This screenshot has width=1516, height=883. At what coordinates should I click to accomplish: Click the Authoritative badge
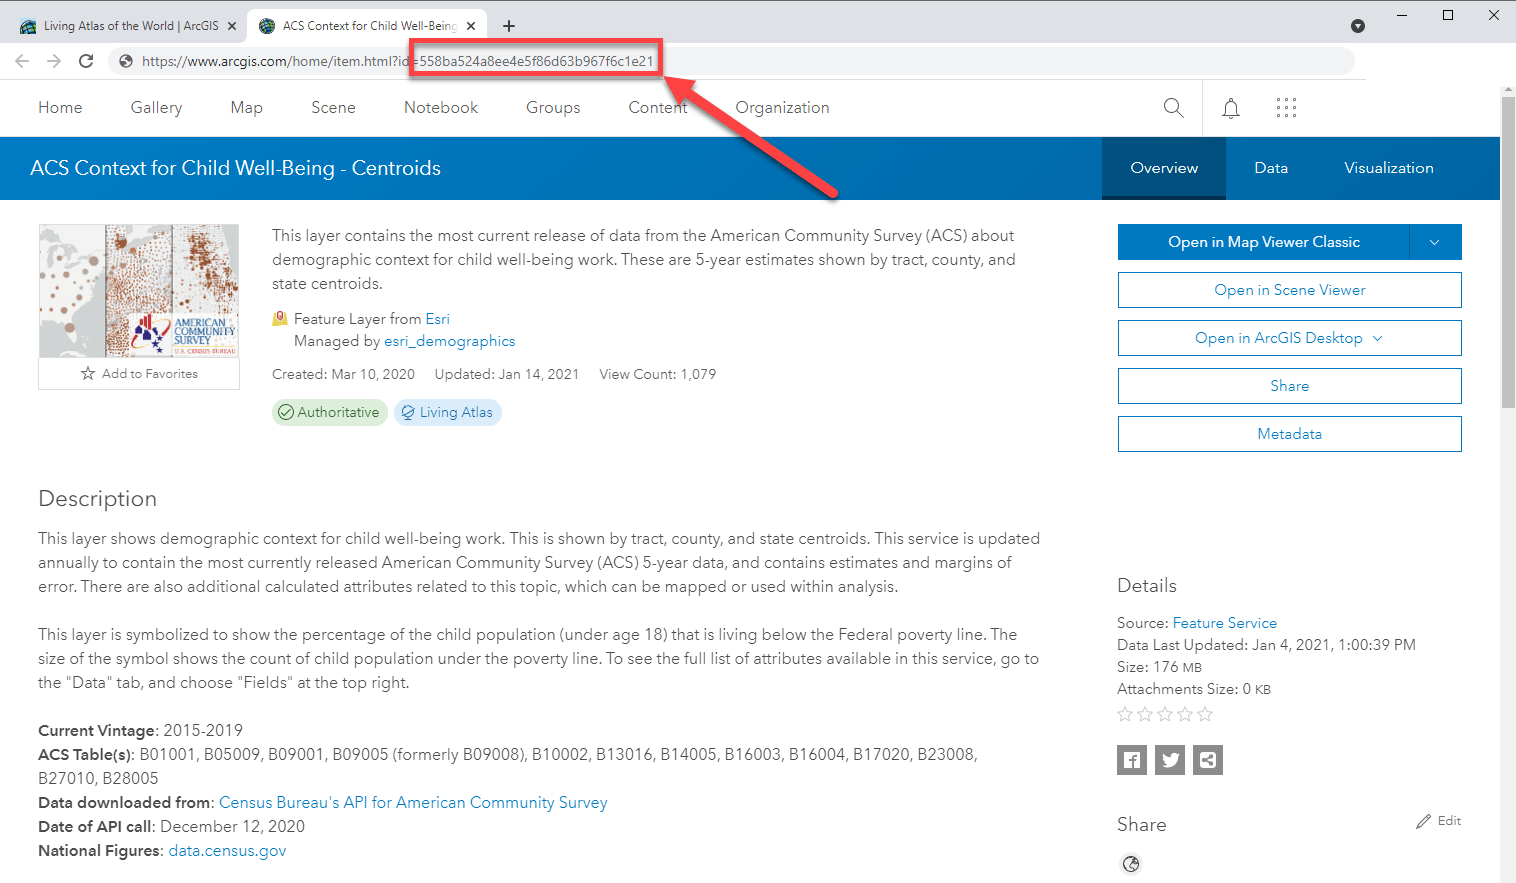[330, 412]
